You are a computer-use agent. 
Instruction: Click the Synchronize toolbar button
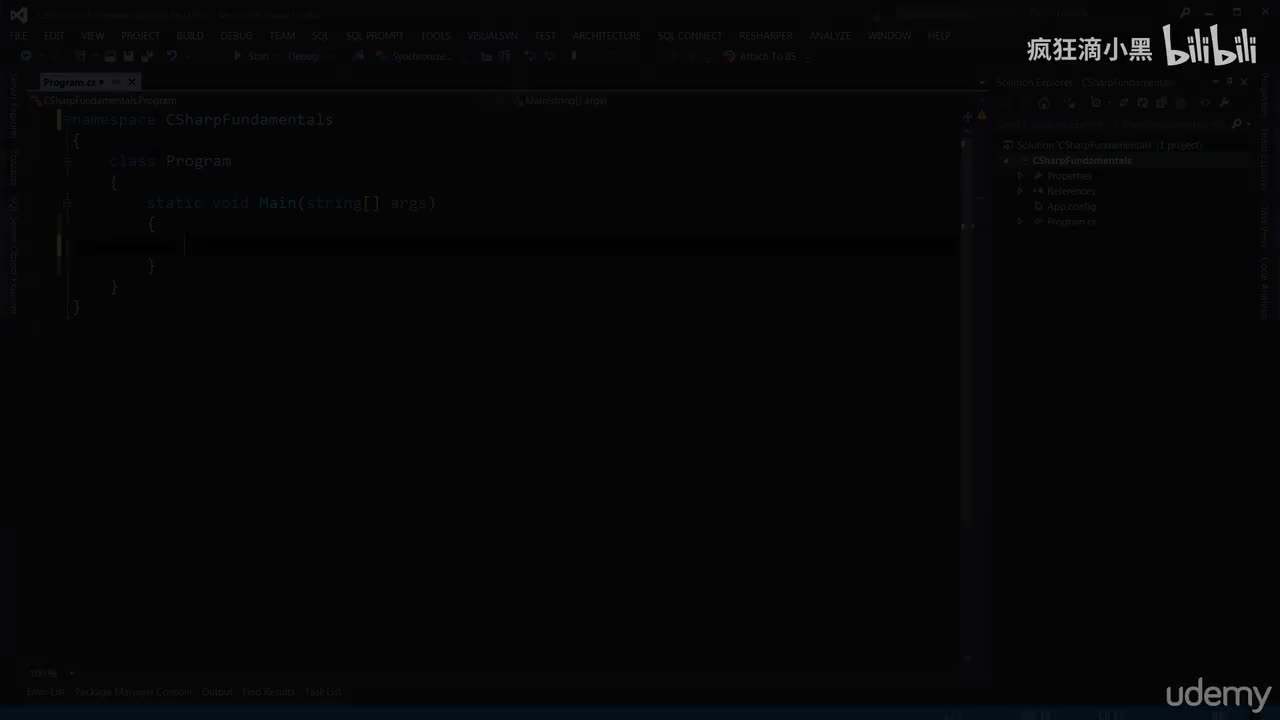(415, 57)
